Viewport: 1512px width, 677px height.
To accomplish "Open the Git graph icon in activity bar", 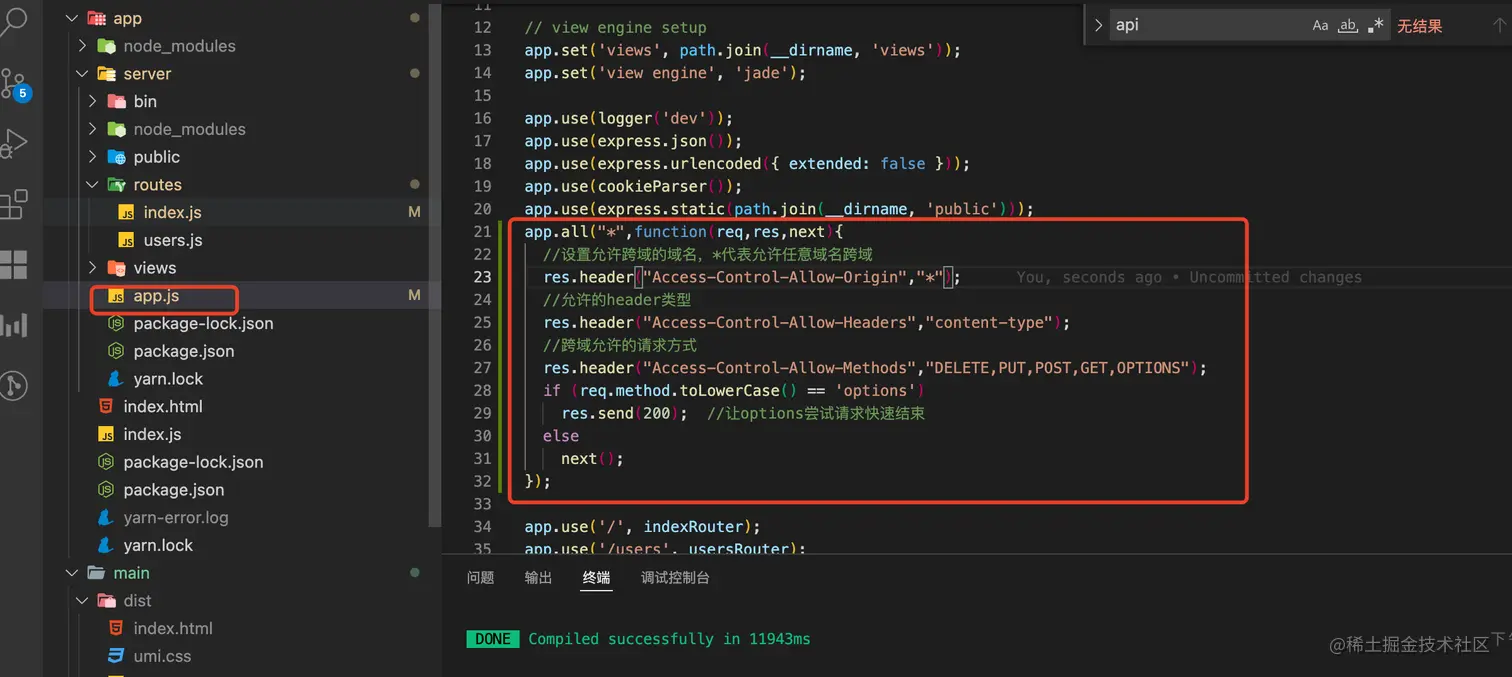I will tap(14, 385).
